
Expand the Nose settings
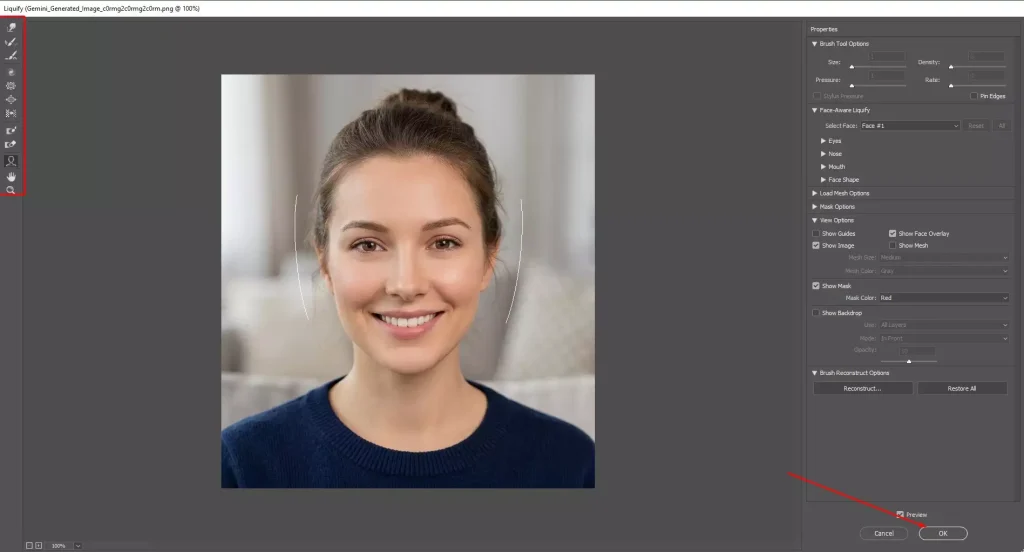[x=823, y=154]
